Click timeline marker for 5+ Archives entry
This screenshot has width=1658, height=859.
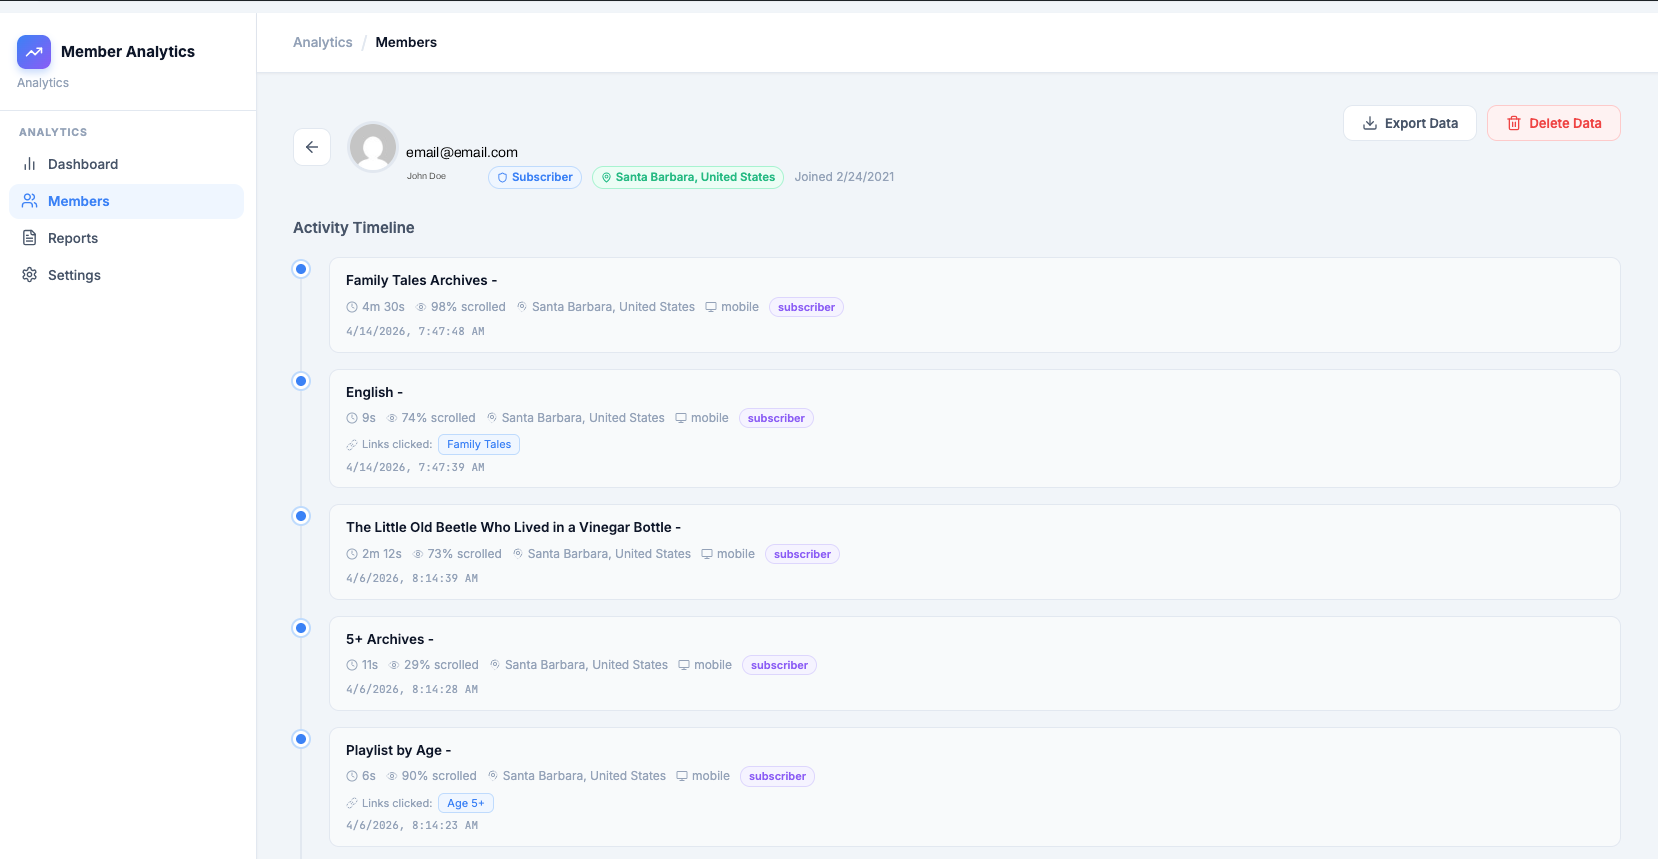point(301,628)
